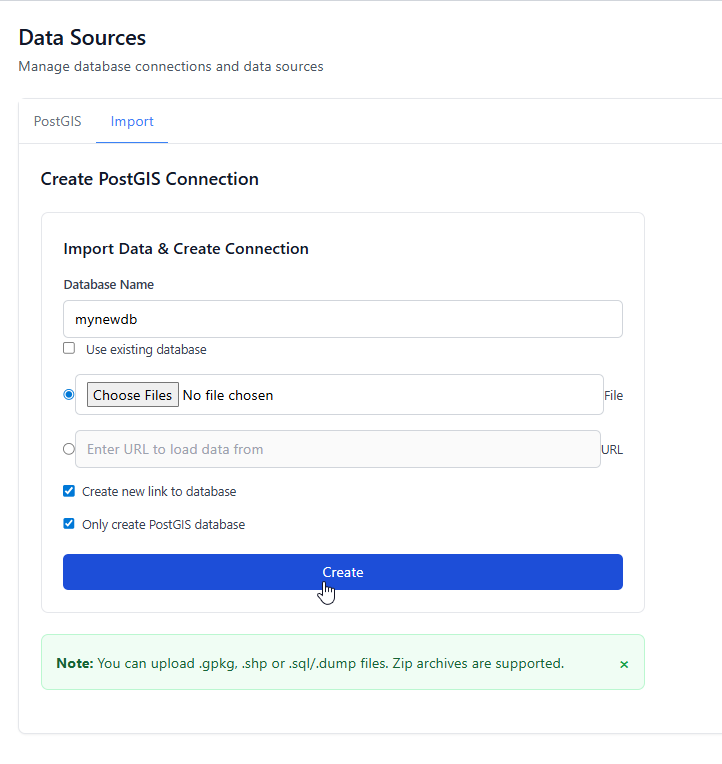
Task: Select the URL source radio button
Action: coord(69,449)
